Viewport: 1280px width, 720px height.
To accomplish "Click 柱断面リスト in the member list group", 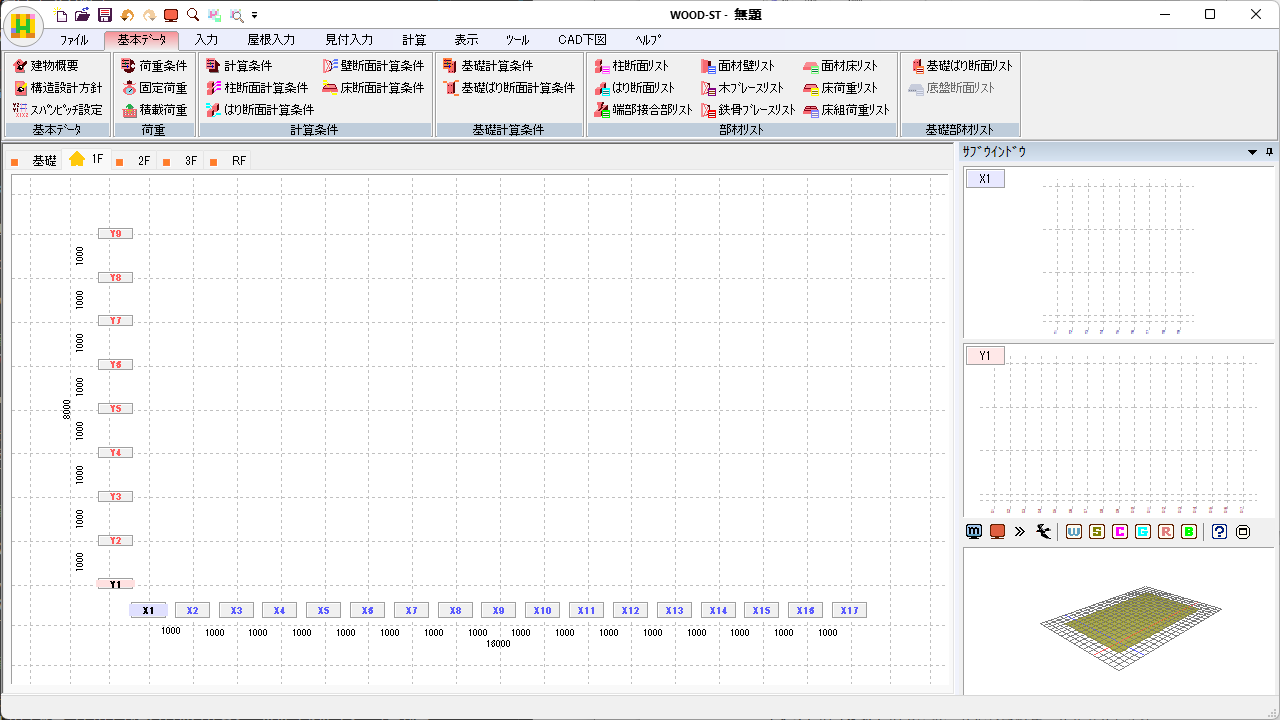I will 640,66.
